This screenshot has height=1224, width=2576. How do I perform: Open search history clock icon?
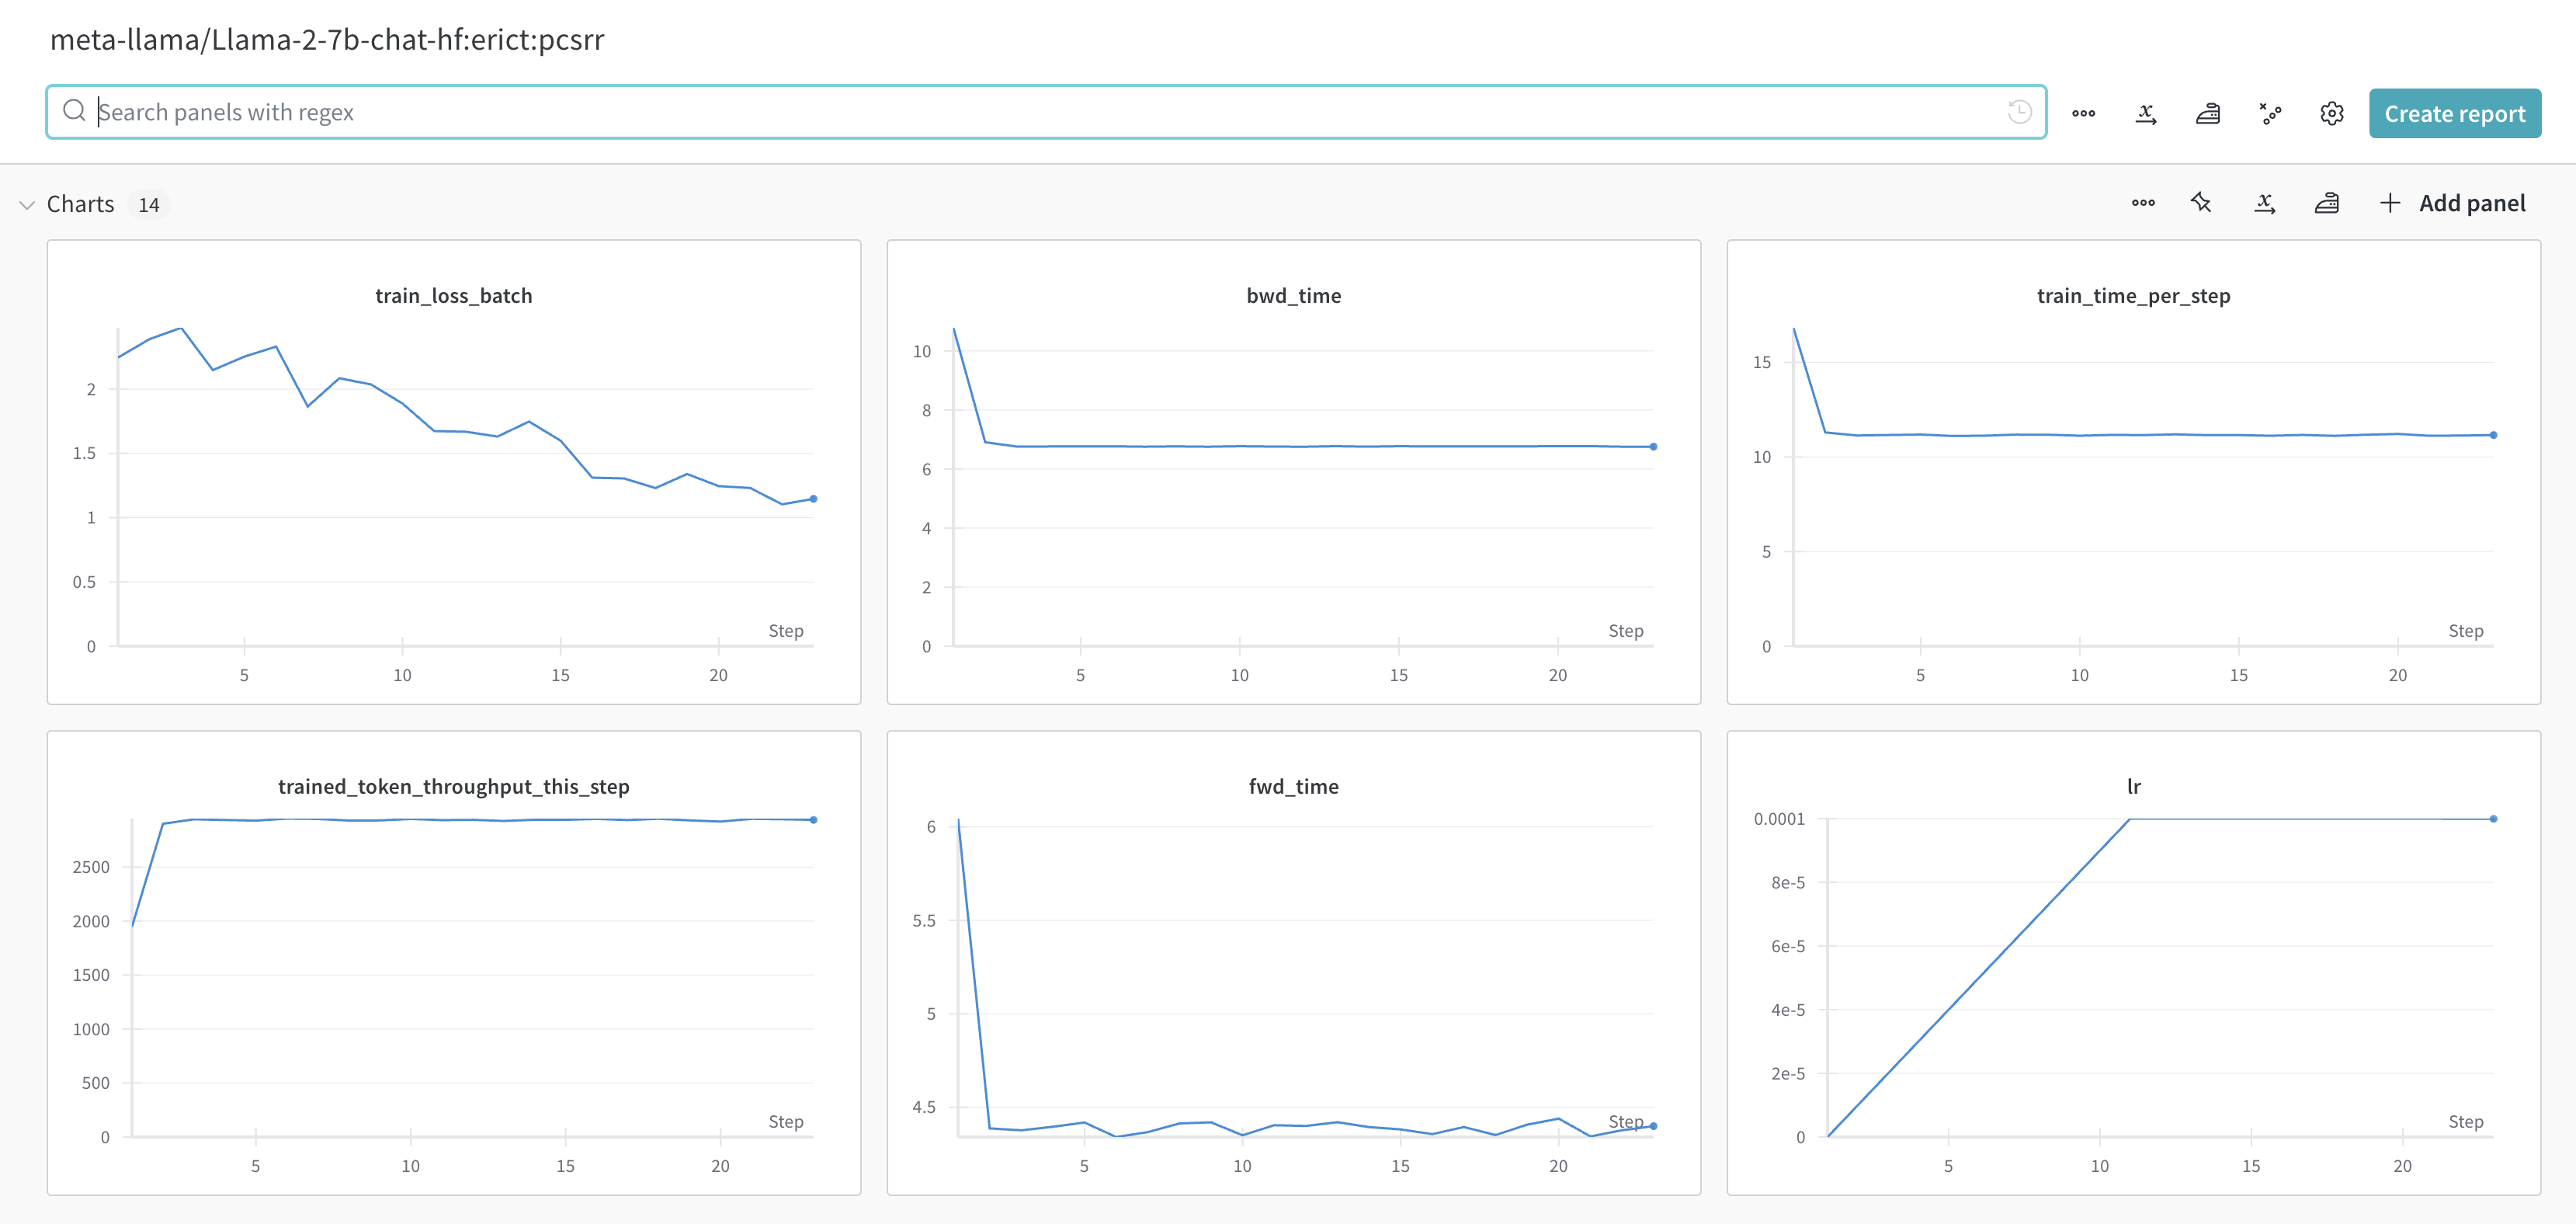[x=2019, y=112]
